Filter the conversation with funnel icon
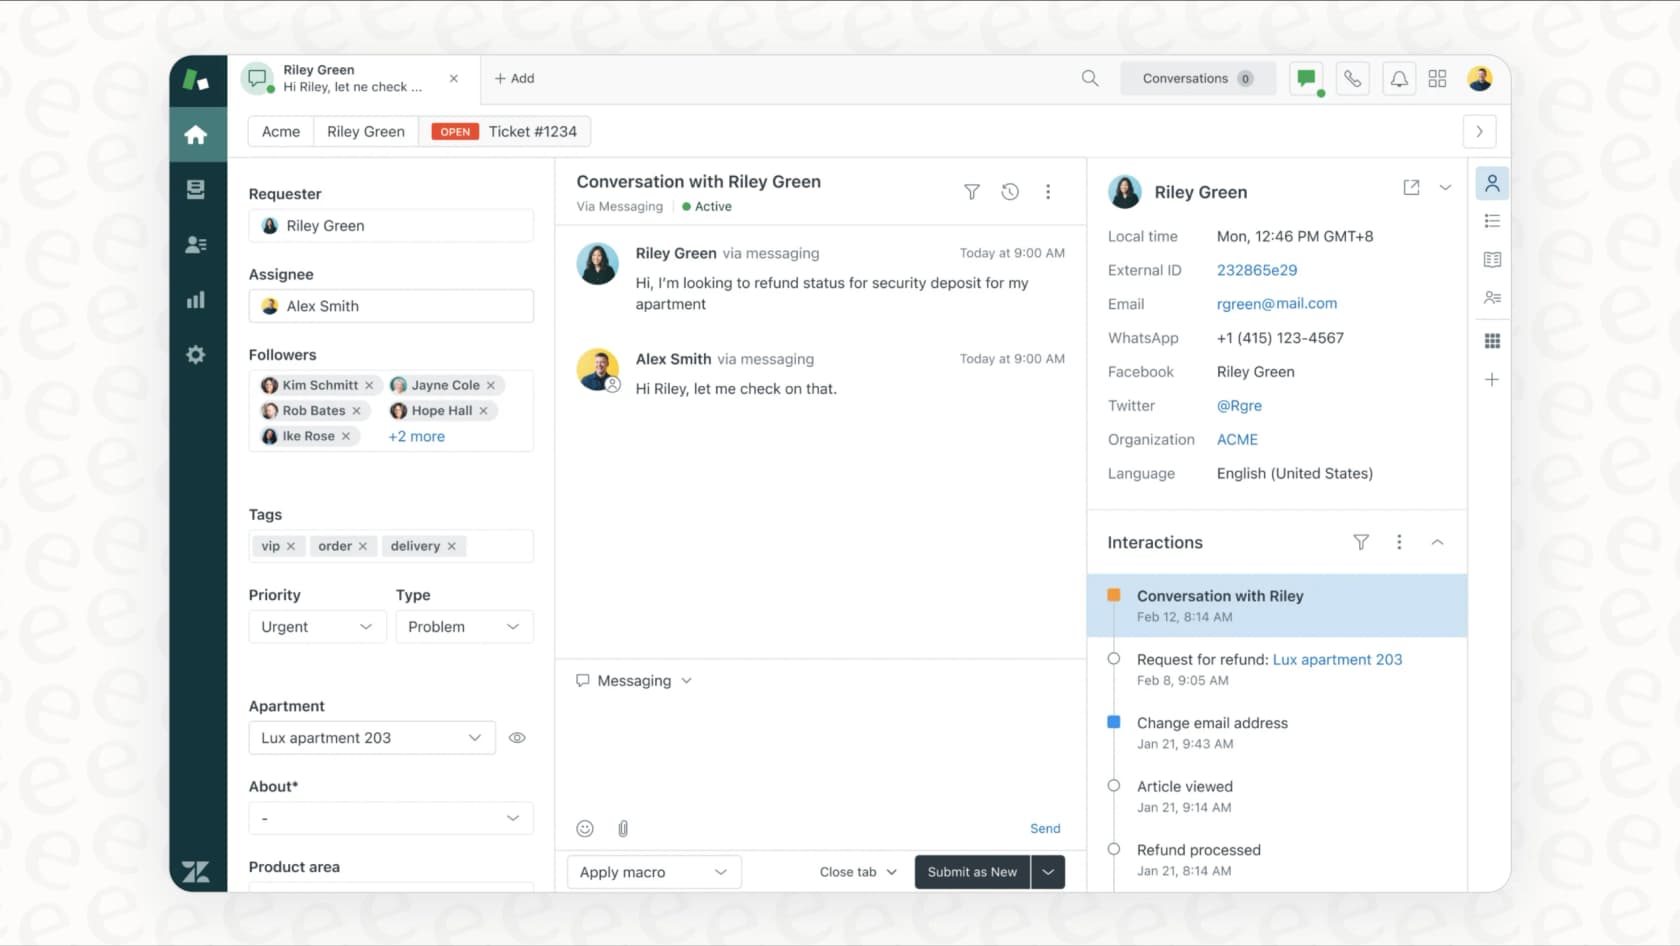 (x=971, y=191)
